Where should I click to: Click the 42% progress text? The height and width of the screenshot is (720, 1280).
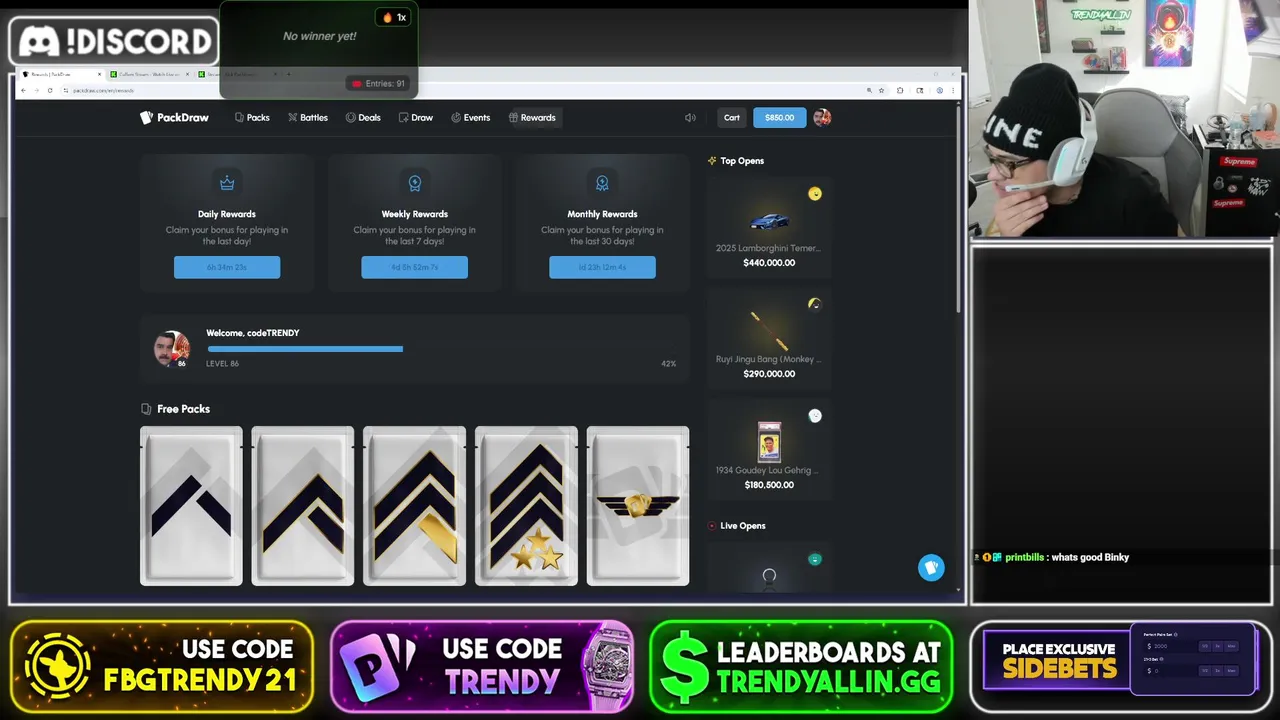click(669, 364)
